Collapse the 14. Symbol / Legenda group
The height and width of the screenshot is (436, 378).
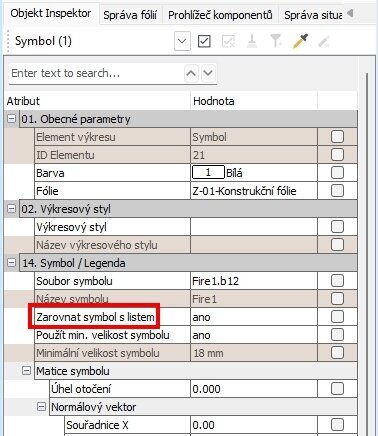coord(11,262)
